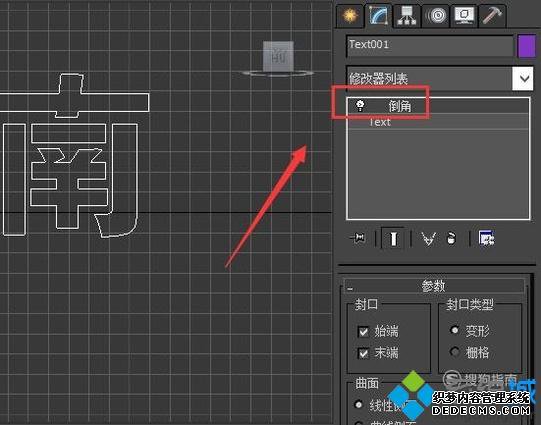Open the Display panel icon
Viewport: 541px width, 425px height.
pos(464,16)
